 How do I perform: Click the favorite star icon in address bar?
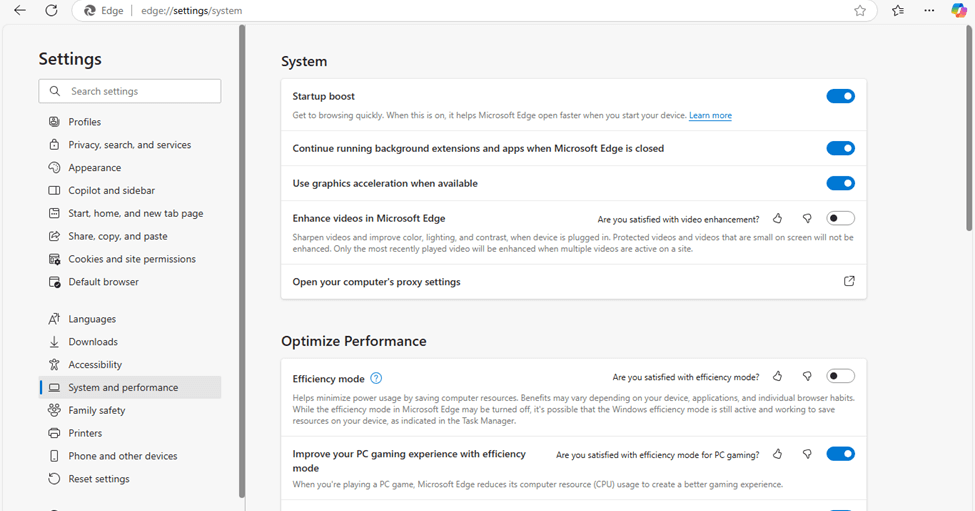[x=860, y=11]
